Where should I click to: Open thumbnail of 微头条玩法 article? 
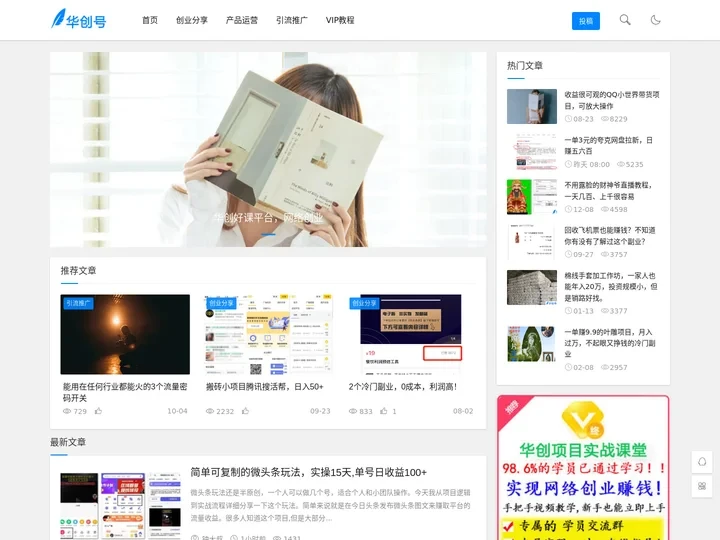click(x=120, y=505)
